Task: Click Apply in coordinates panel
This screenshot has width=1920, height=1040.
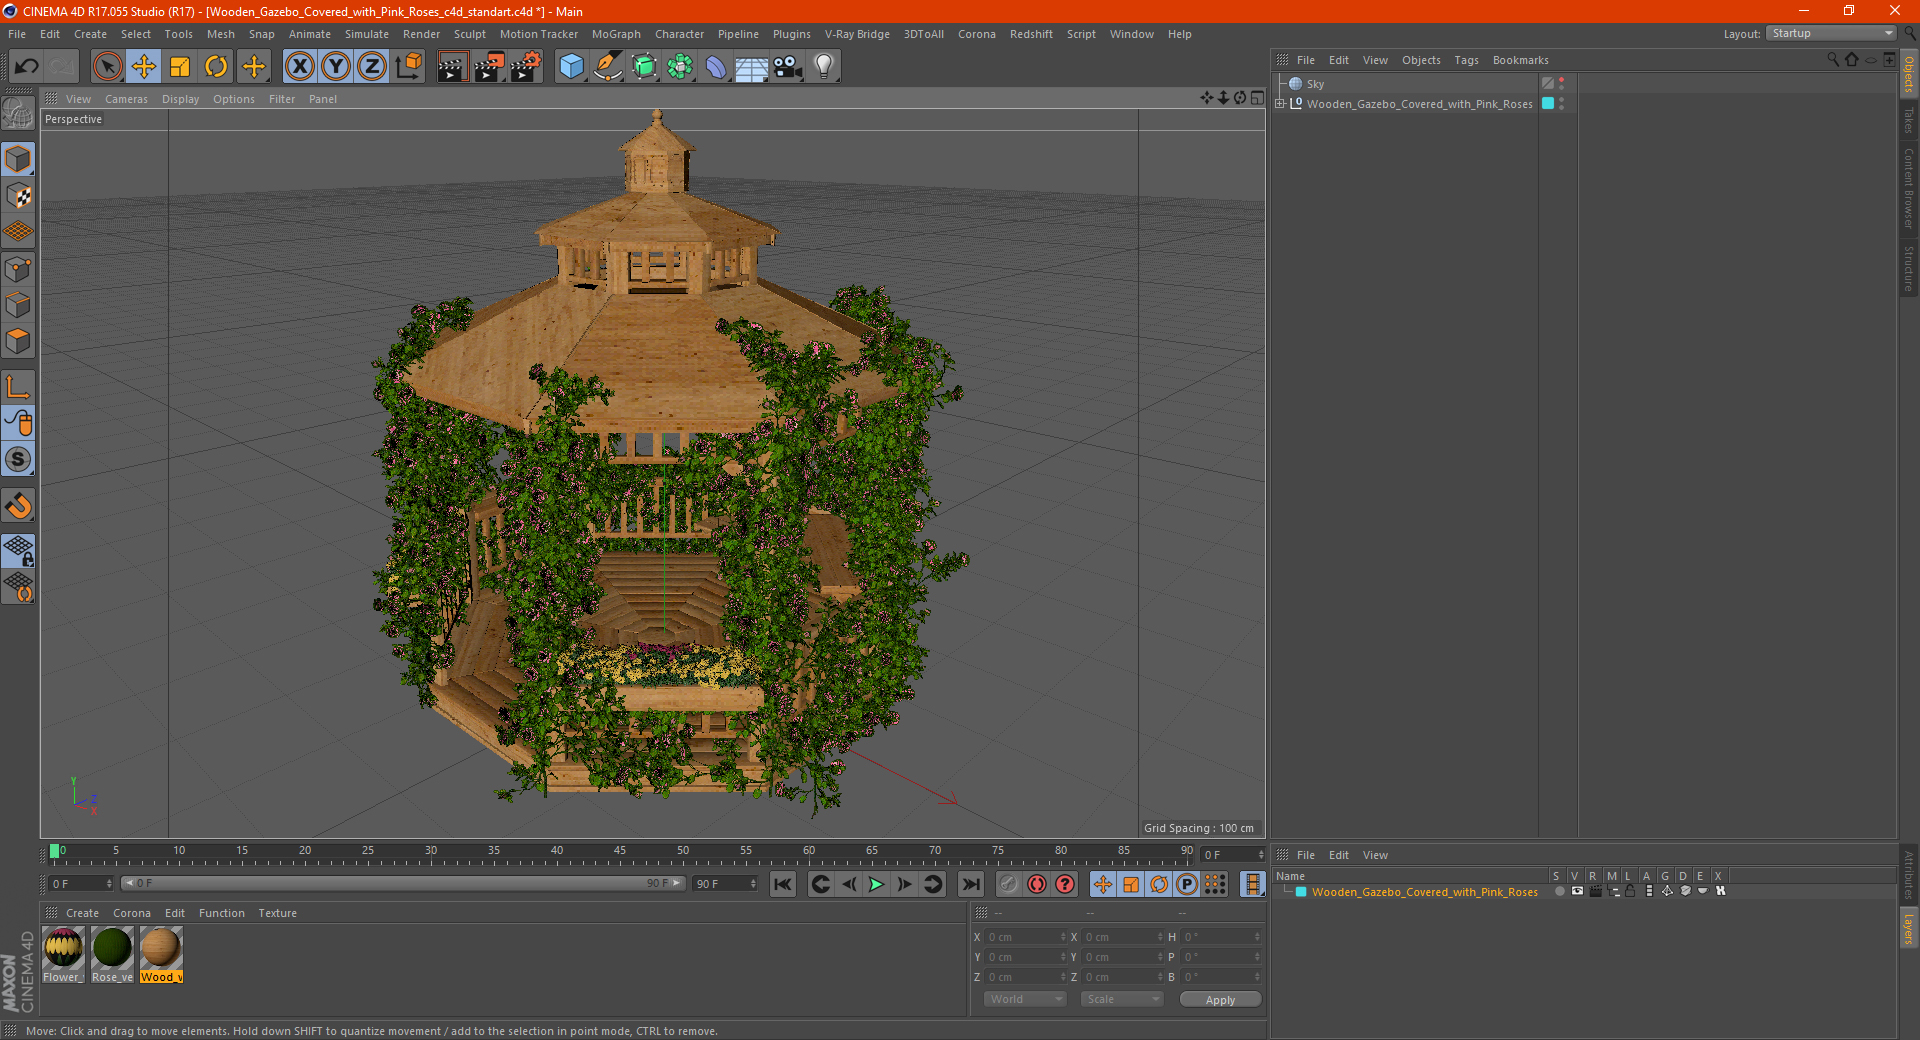Action: click(1220, 1000)
